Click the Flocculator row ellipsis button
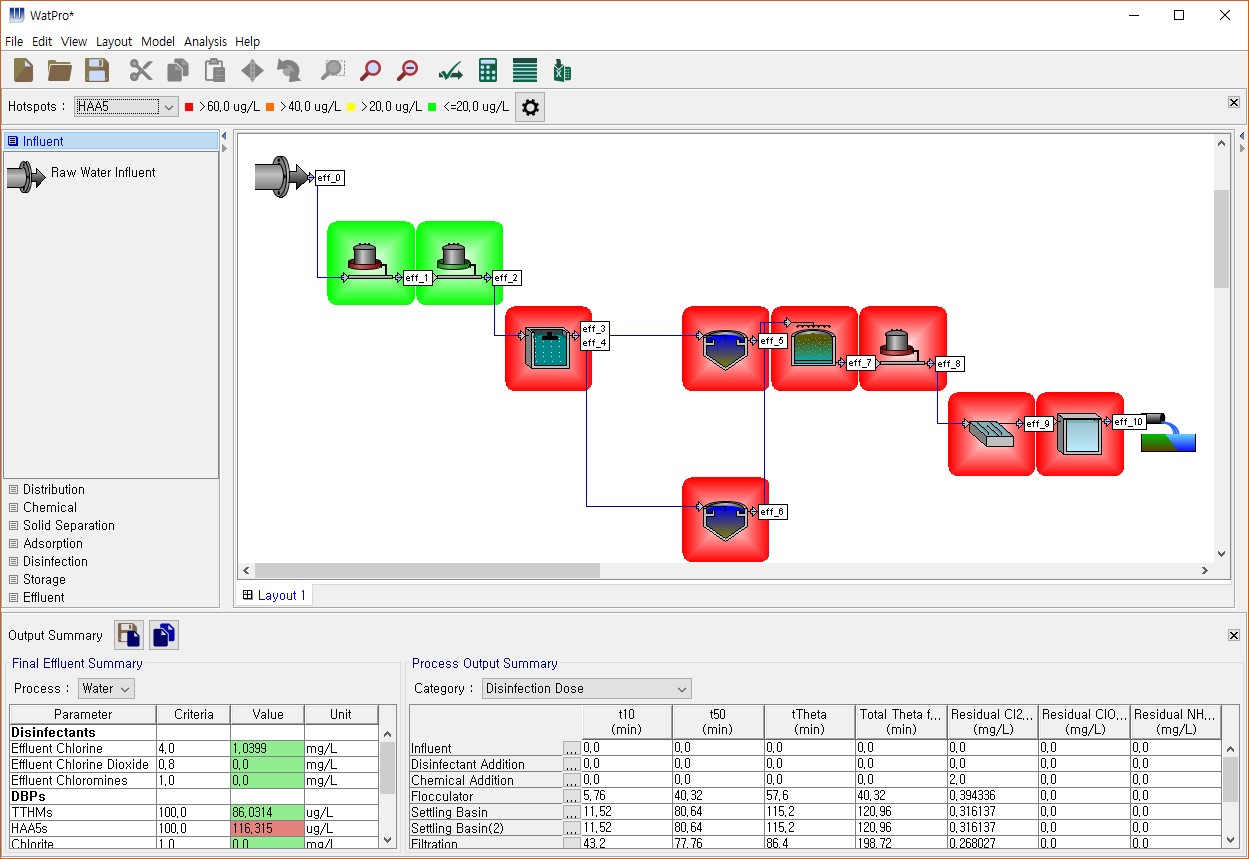 point(571,797)
